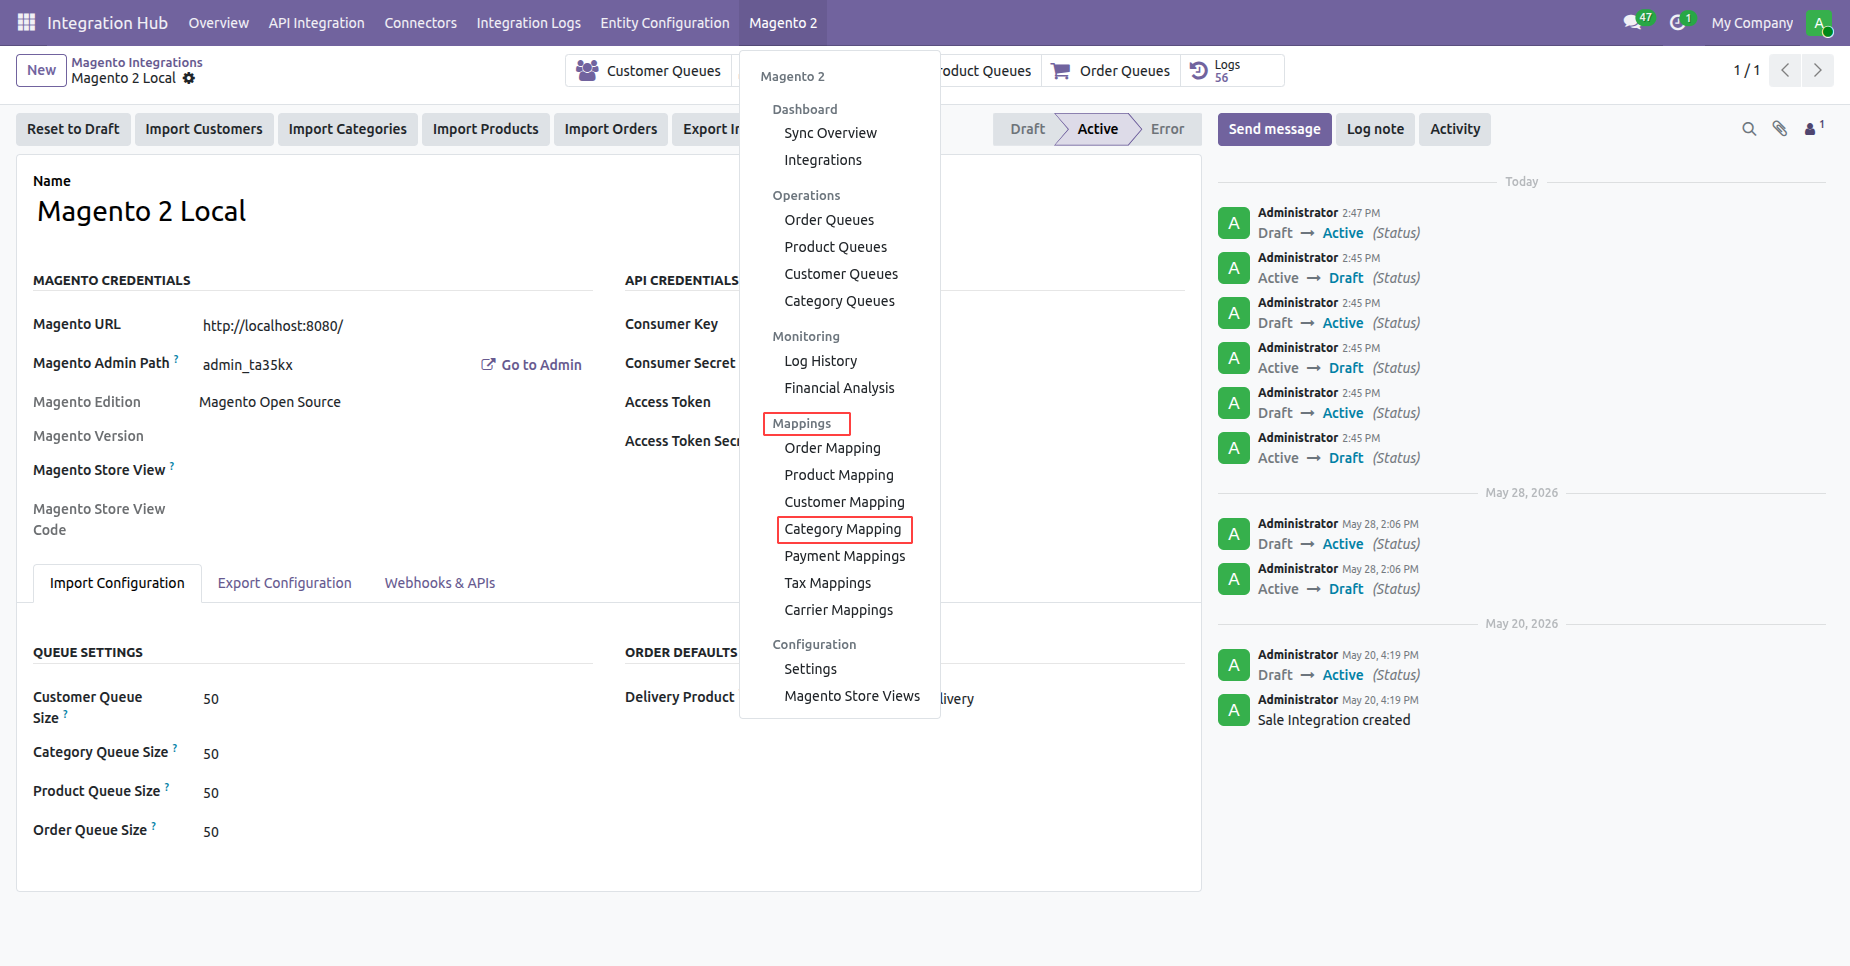Click the Log note button
This screenshot has width=1850, height=966.
pyautogui.click(x=1375, y=129)
